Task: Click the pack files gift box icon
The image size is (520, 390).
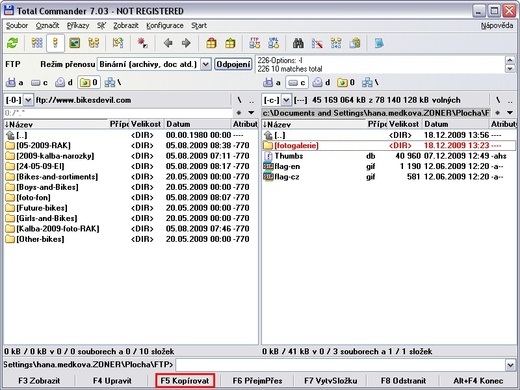Action: click(x=211, y=43)
